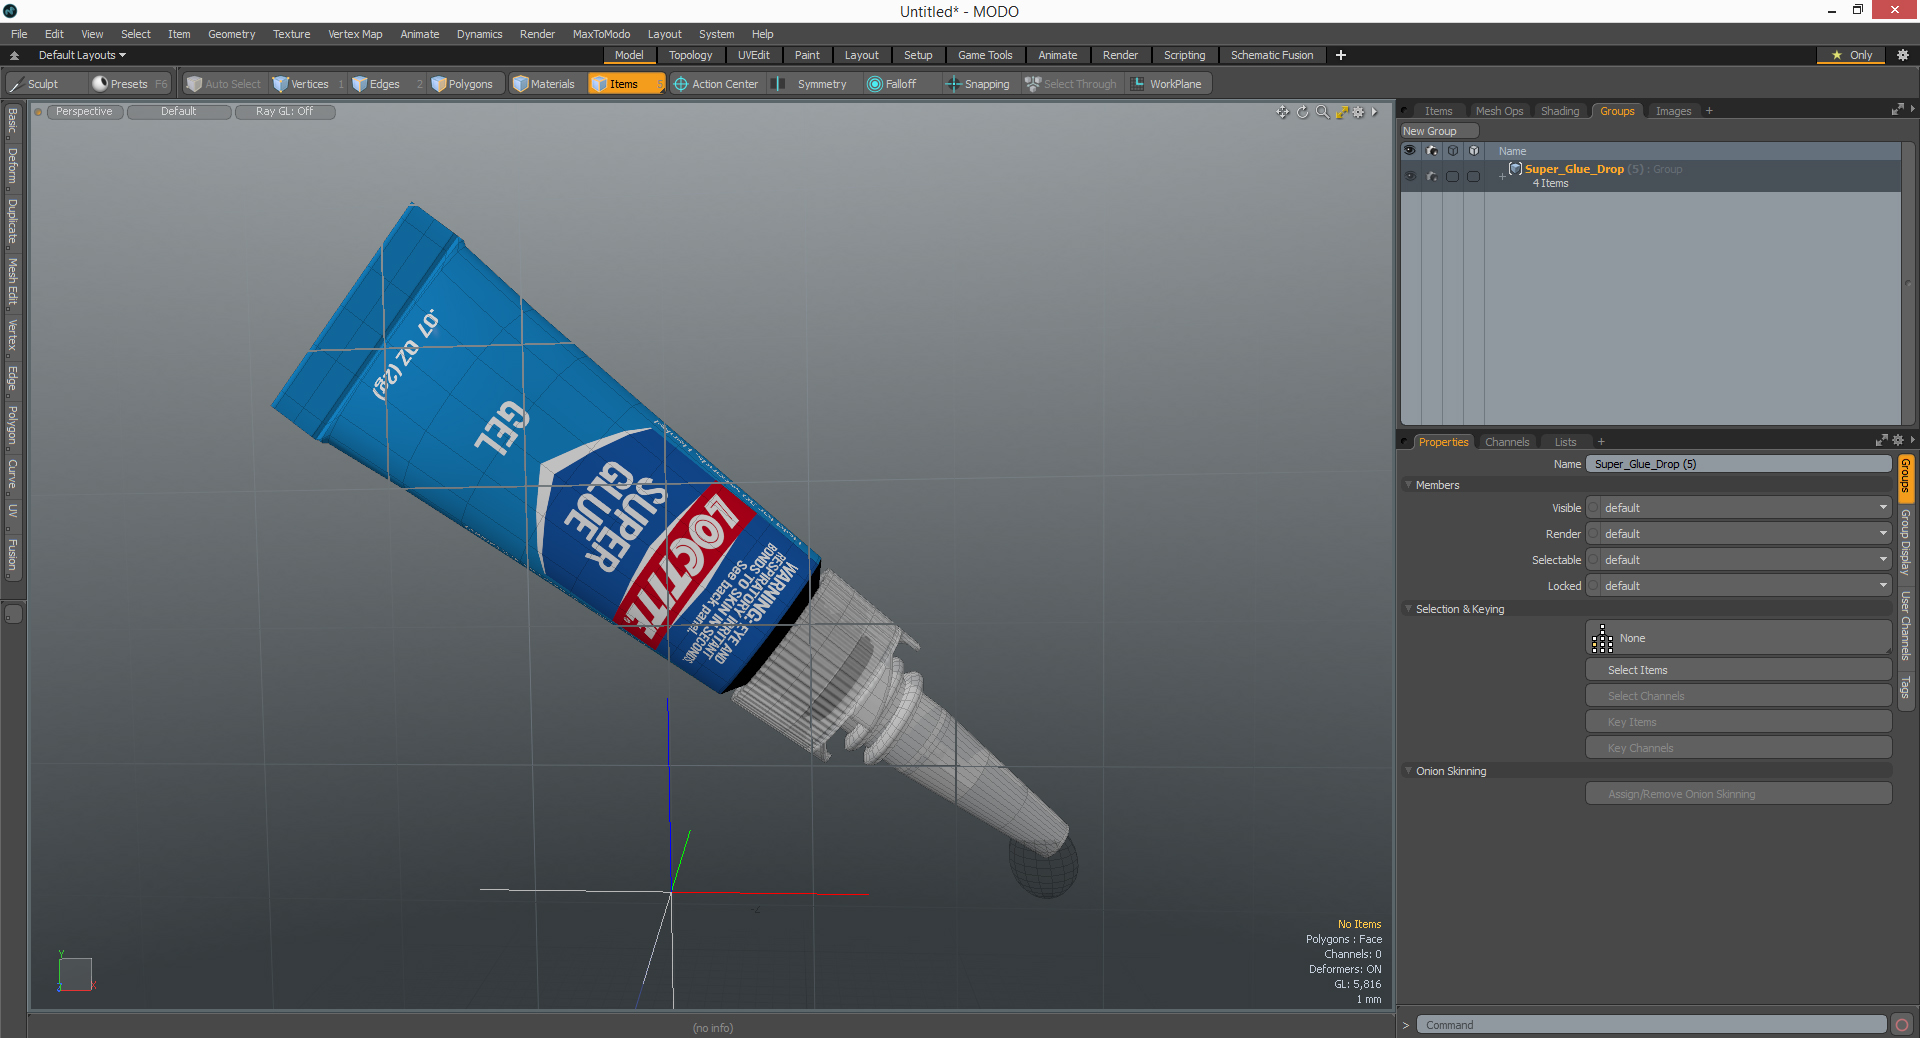
Task: Click the viewport arrow menu after the gear
Action: tap(1375, 112)
